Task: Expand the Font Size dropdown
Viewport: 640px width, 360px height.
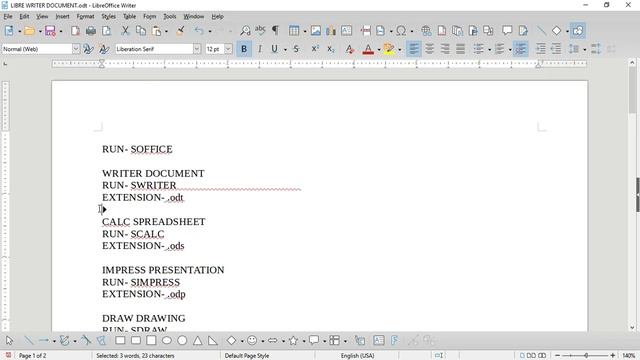Action: point(228,49)
